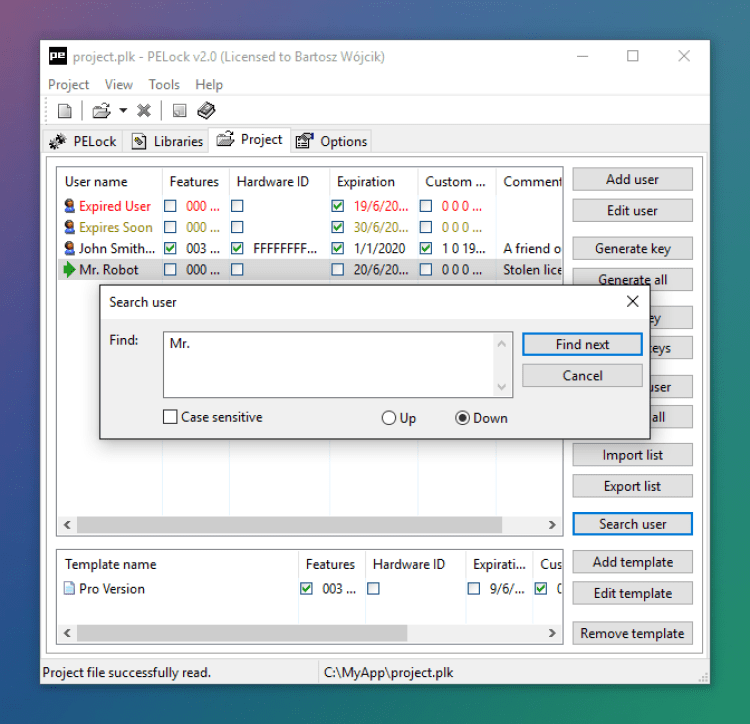Sort by the Template name column header
The image size is (750, 724).
(x=178, y=564)
